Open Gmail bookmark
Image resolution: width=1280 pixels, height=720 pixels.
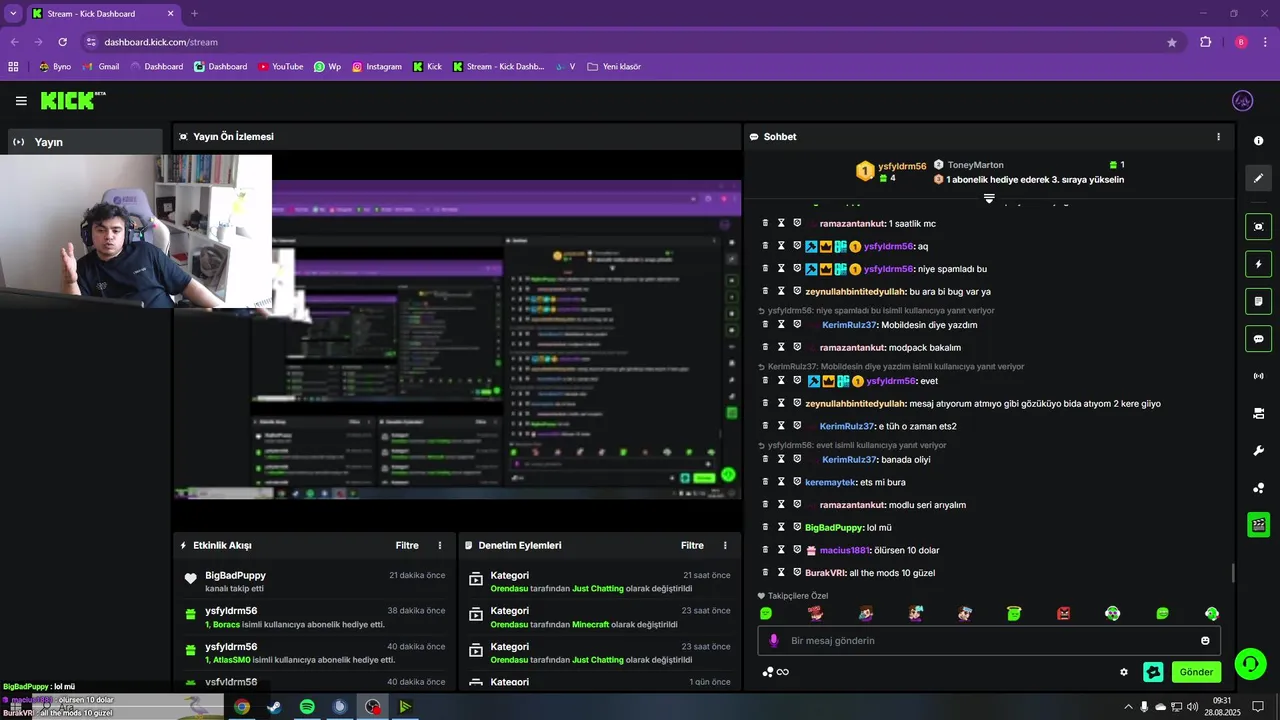(101, 67)
